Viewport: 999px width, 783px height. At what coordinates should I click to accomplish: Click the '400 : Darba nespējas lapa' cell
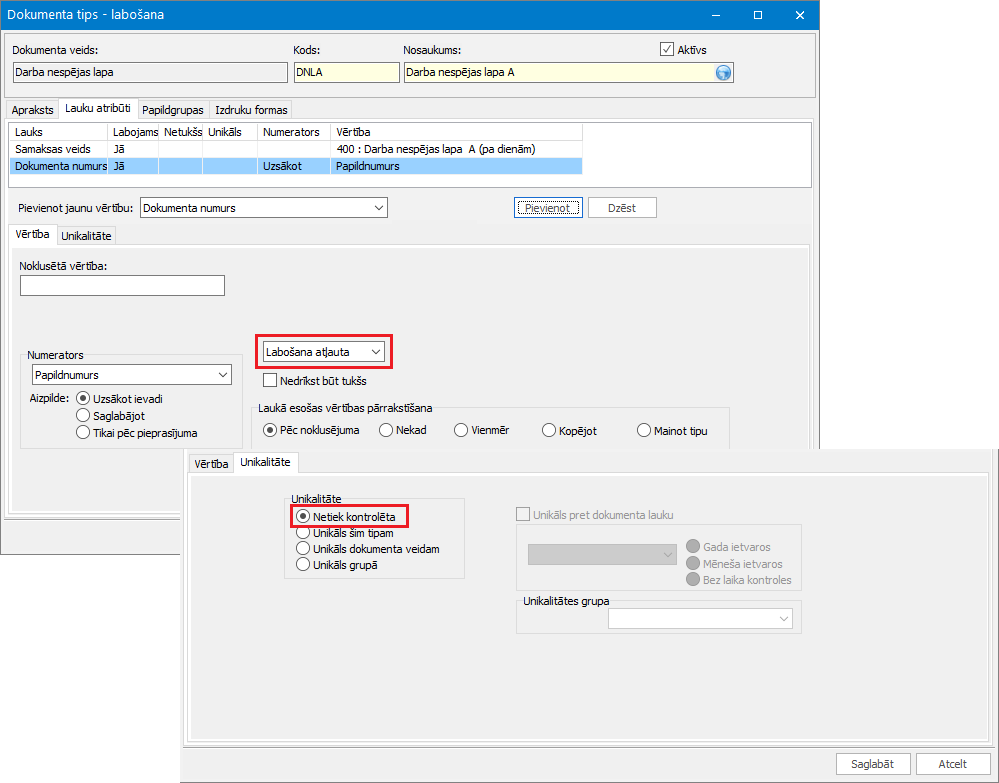tap(456, 149)
